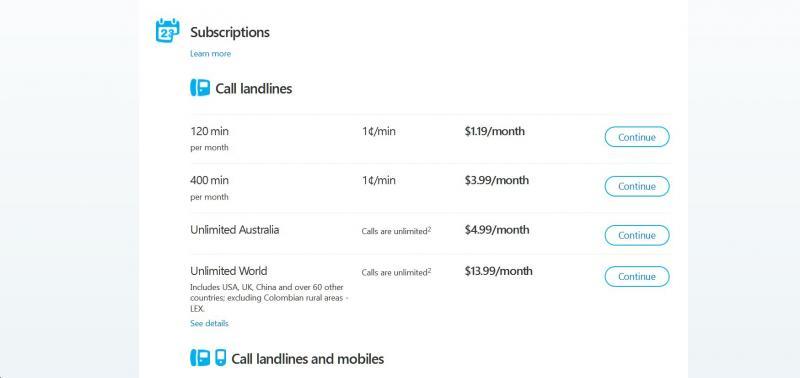Screen dimensions: 800x378
Task: Select the $3.99/month price
Action: pyautogui.click(x=496, y=180)
